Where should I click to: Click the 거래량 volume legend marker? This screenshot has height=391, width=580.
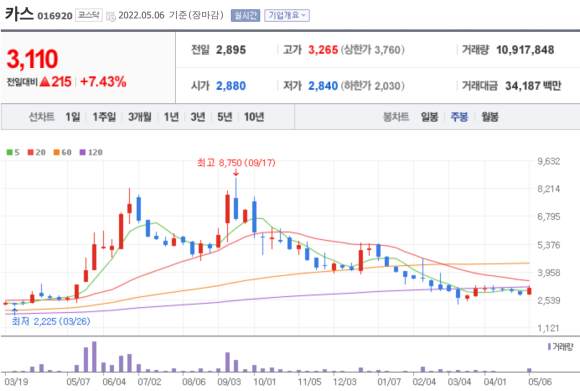[x=549, y=347]
